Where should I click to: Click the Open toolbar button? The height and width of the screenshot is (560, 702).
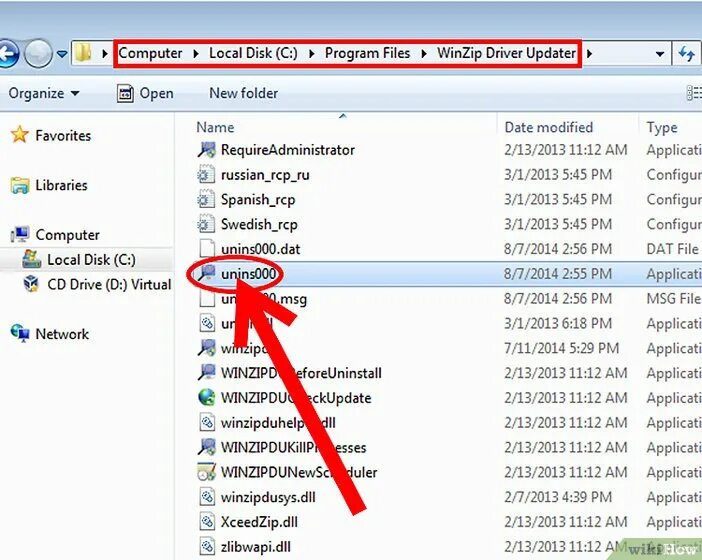click(x=145, y=93)
